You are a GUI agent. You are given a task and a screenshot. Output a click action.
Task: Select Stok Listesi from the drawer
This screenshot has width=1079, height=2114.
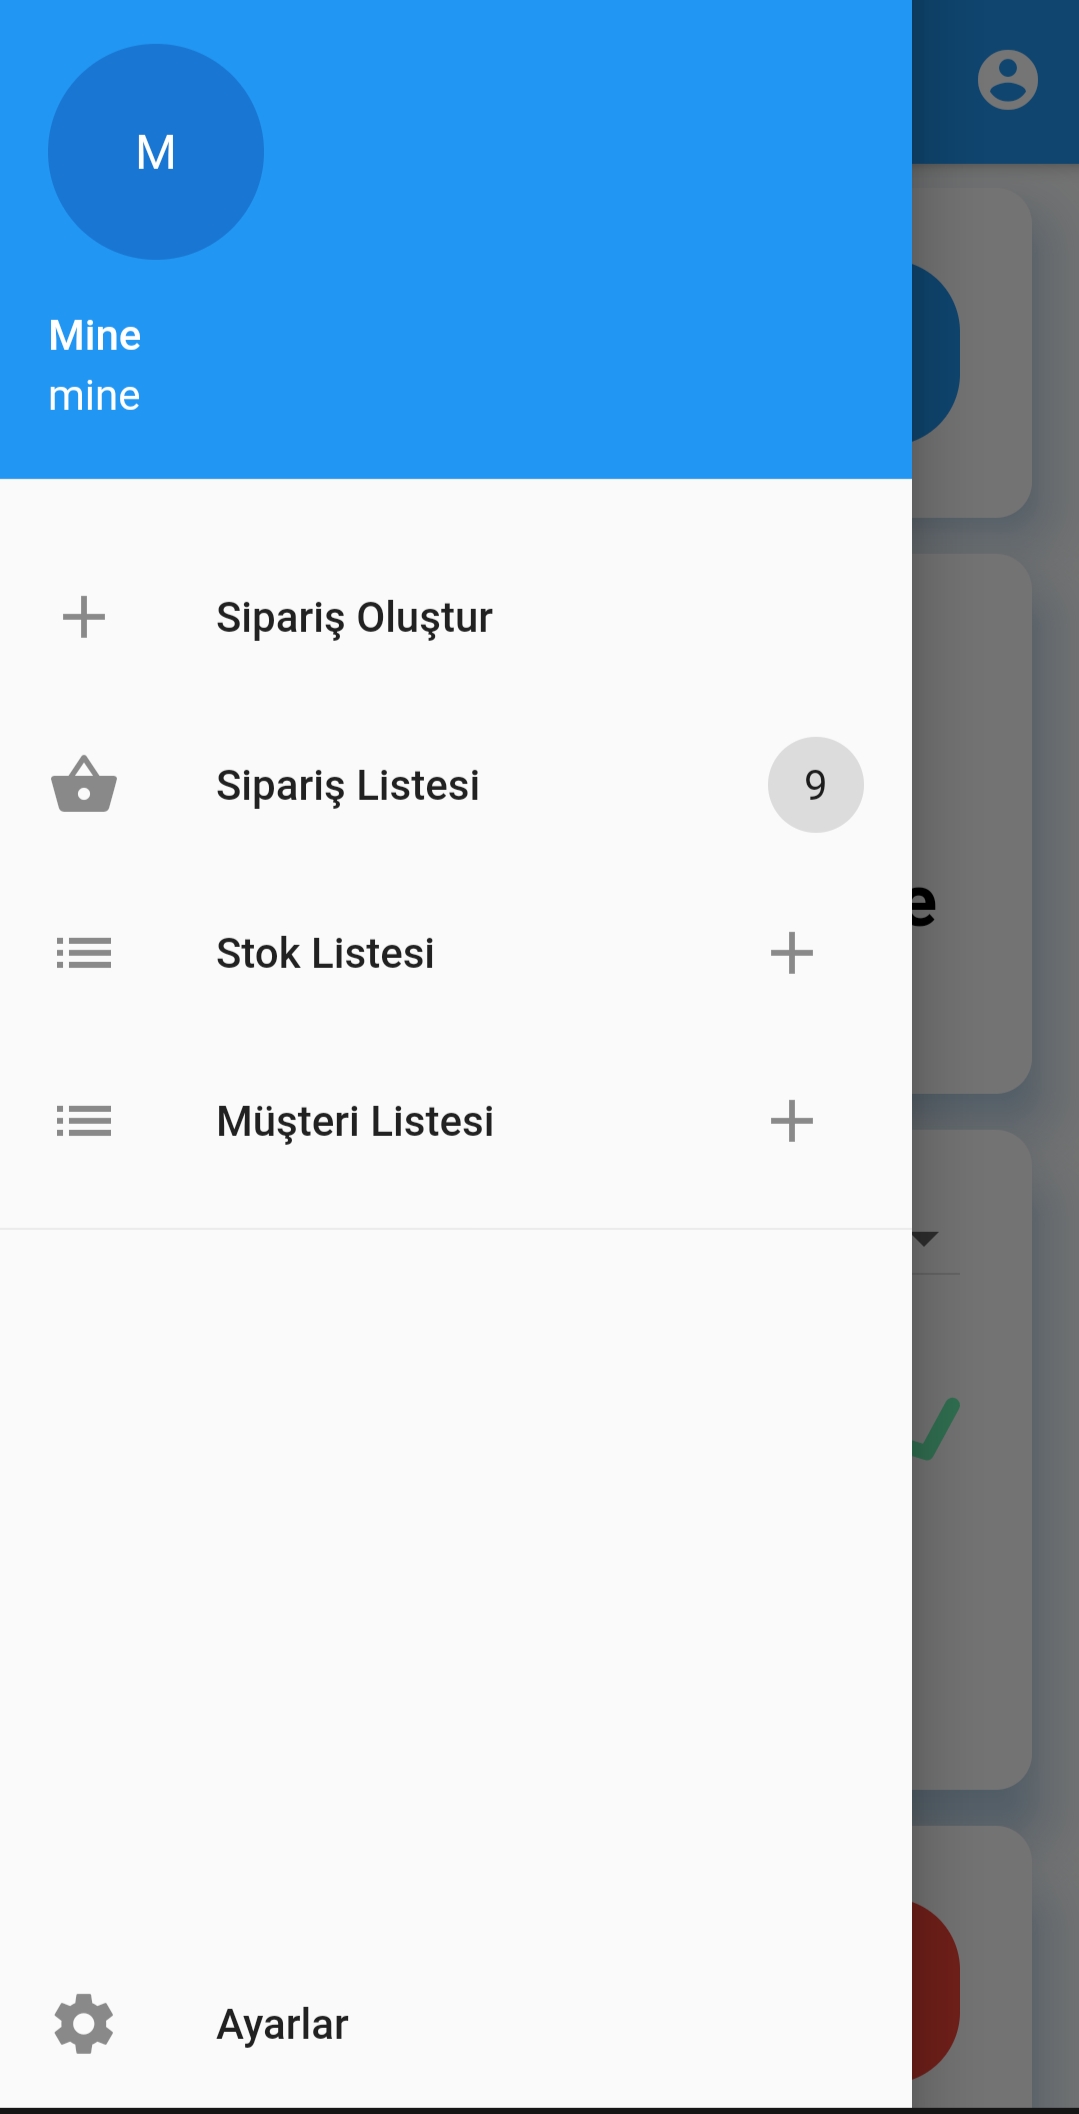(x=456, y=953)
